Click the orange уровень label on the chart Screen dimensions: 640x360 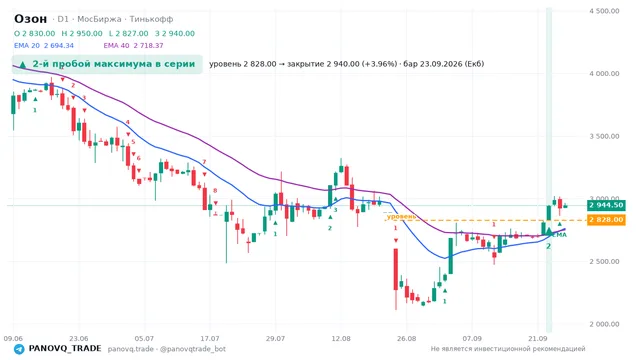401,216
